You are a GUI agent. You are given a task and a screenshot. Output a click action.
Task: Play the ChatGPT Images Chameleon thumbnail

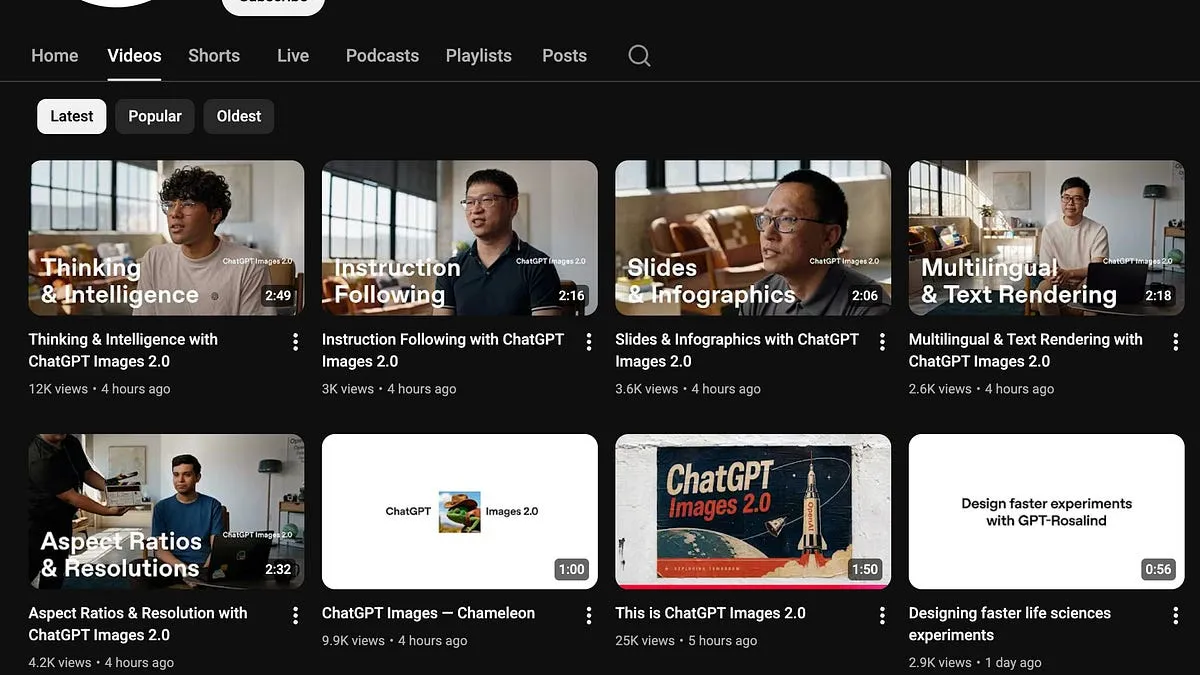(460, 512)
